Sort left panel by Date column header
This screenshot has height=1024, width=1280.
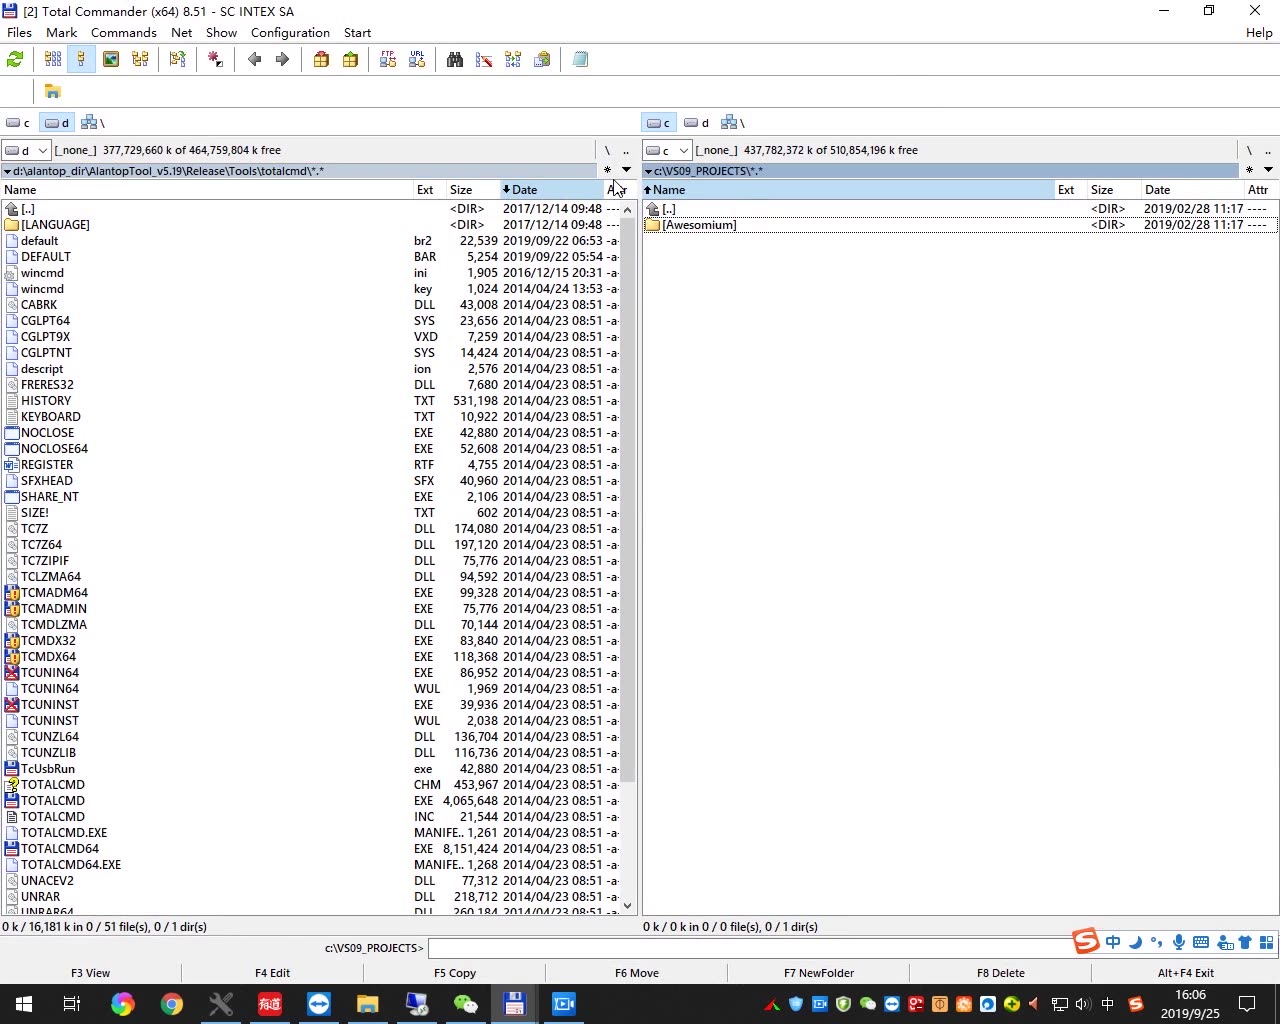click(551, 190)
